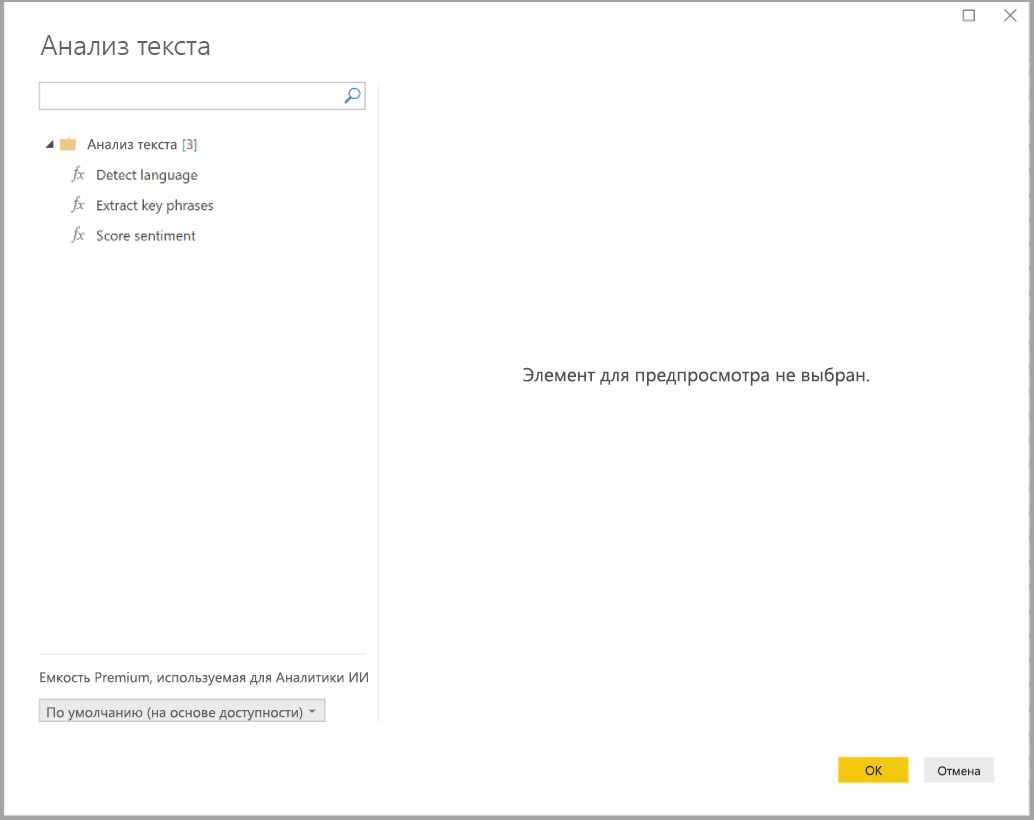Collapse the Анализ текста tree folder
Screen dimensions: 1034x820
click(x=49, y=144)
